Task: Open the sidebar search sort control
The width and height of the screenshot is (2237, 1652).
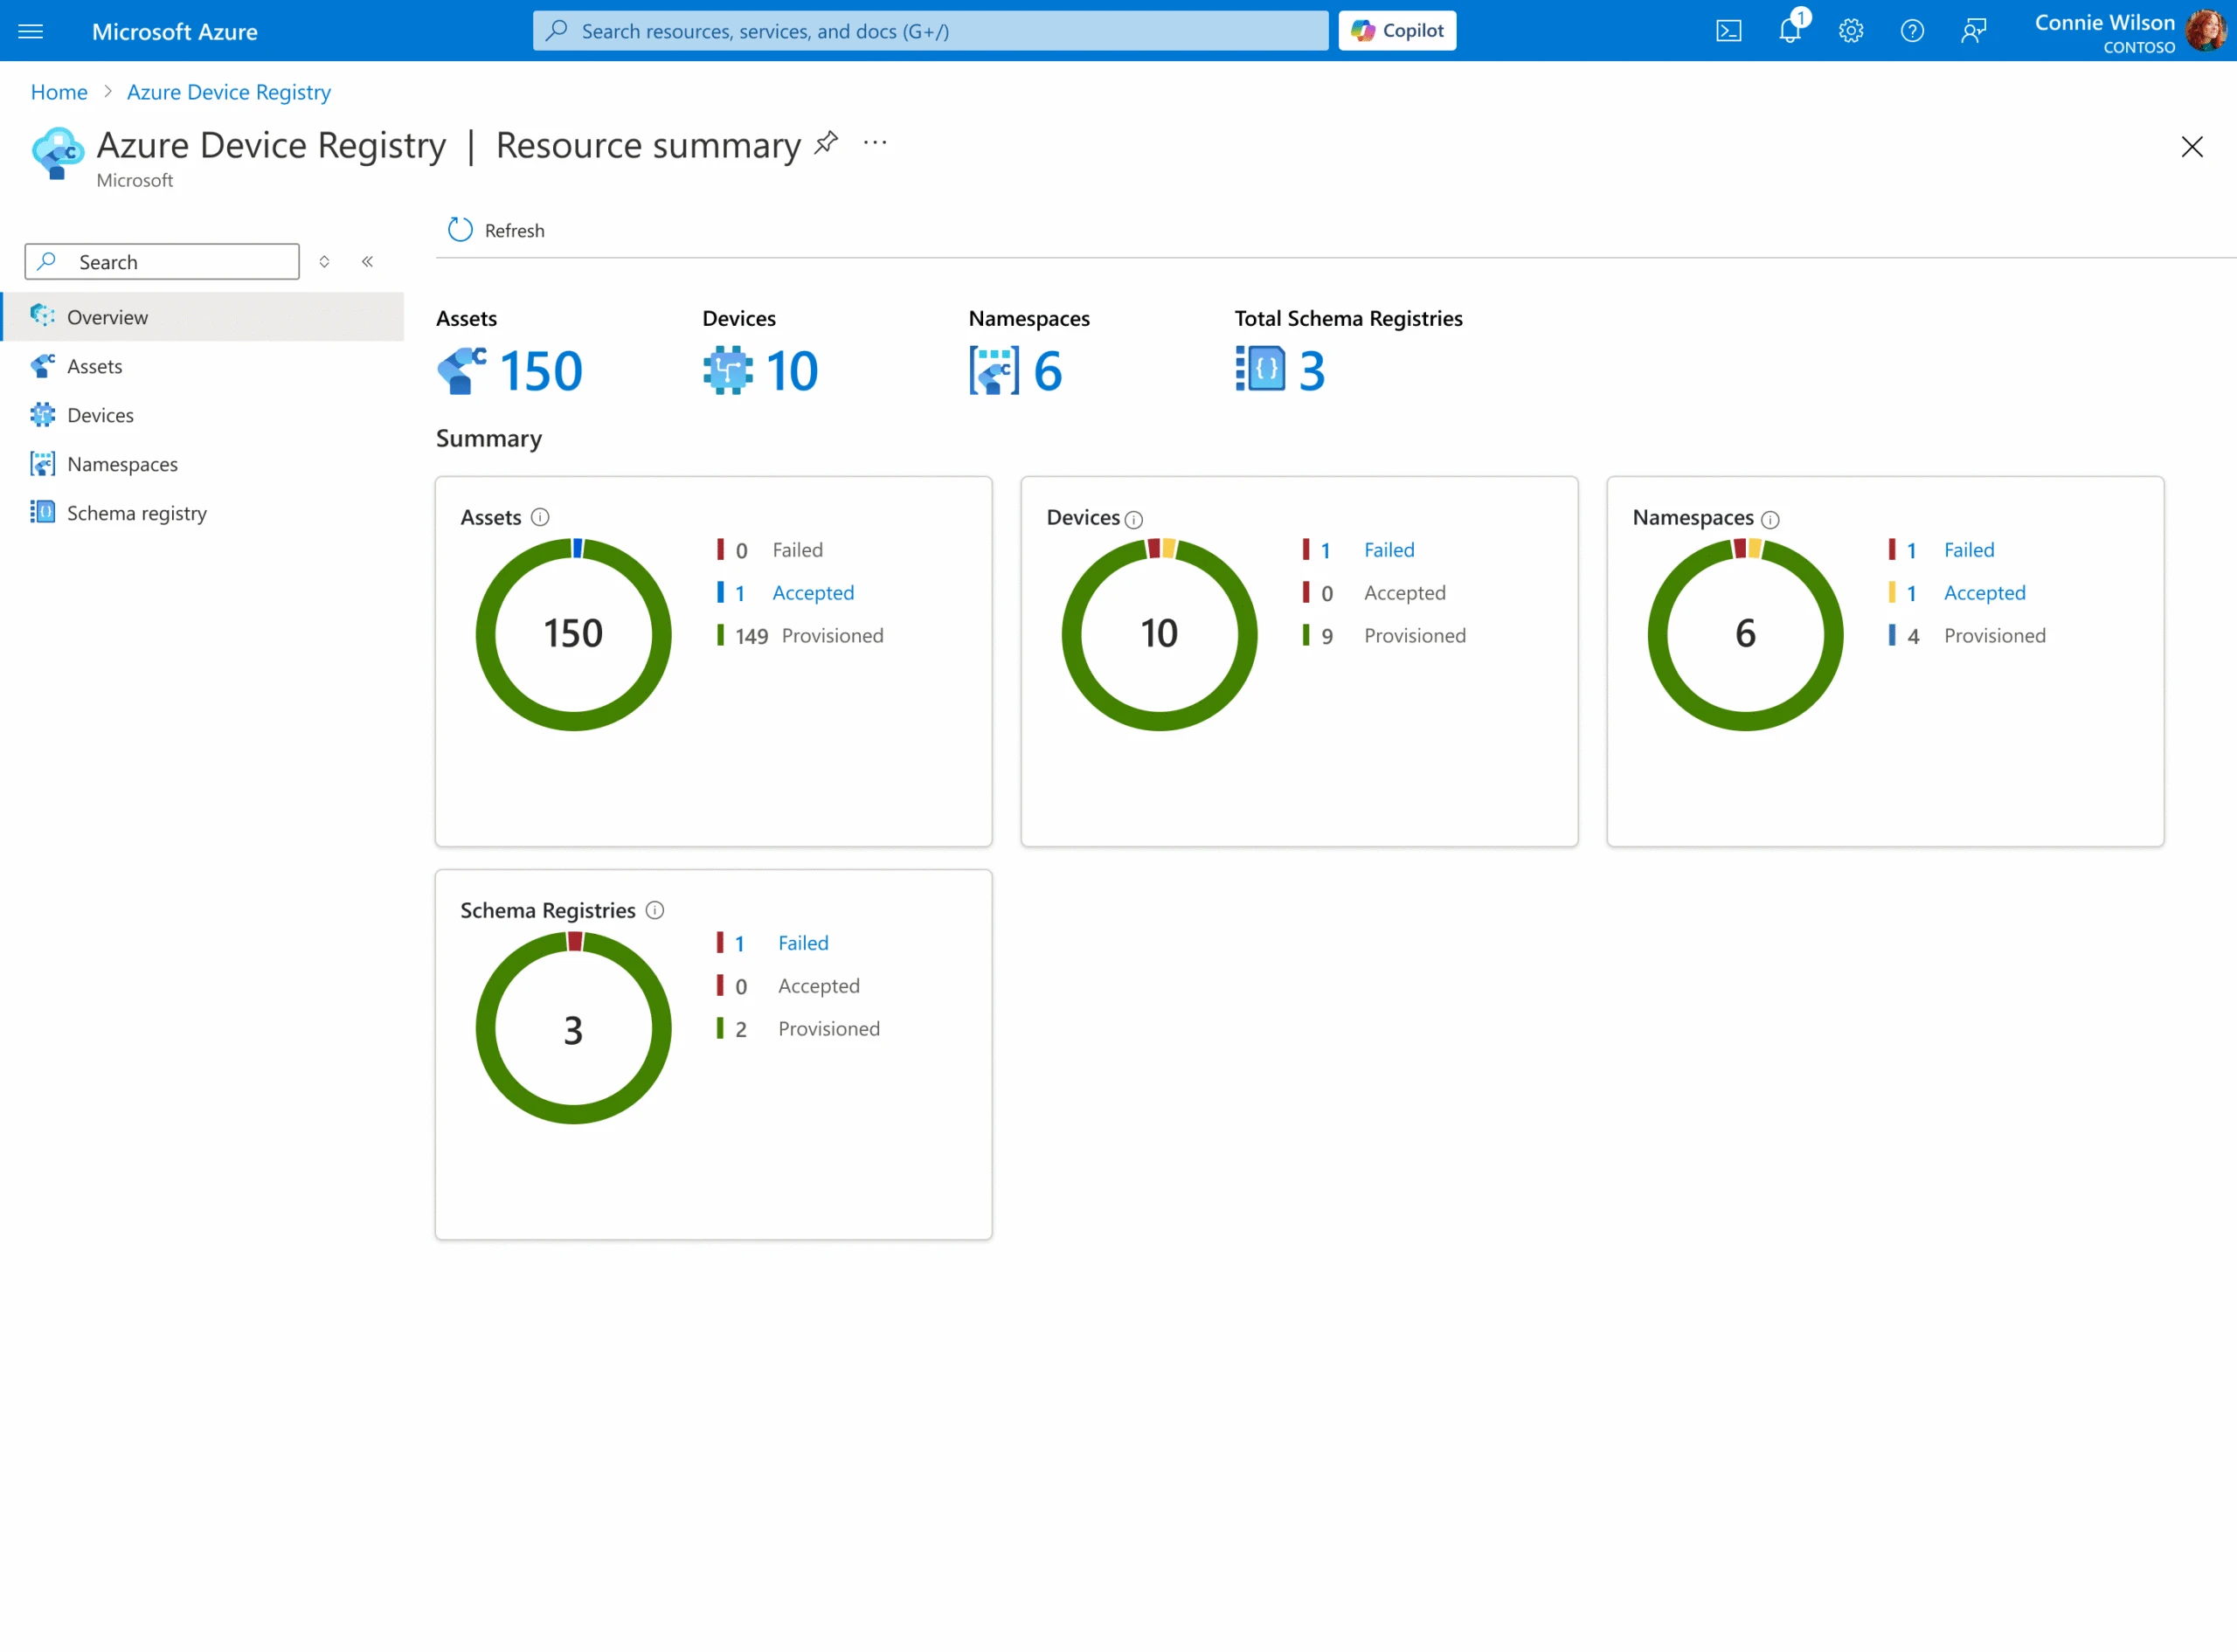Action: tap(324, 261)
